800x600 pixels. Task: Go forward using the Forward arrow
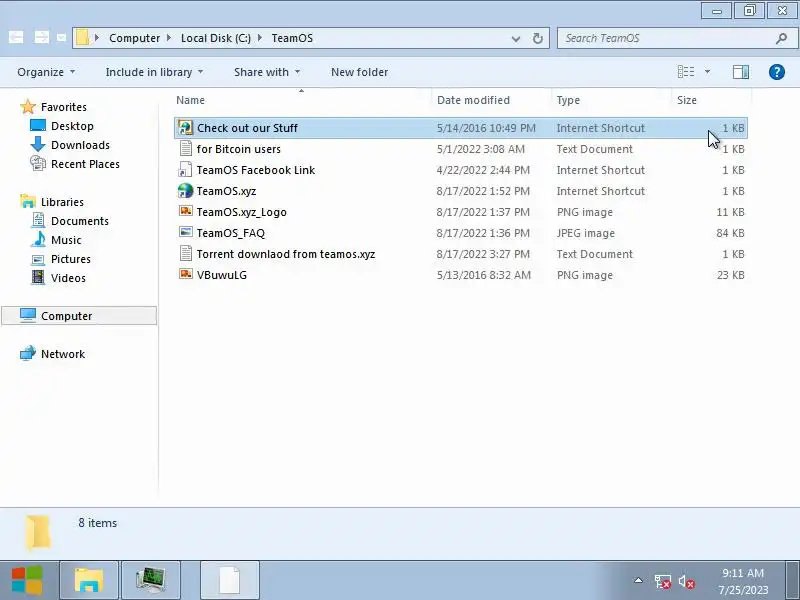(41, 37)
